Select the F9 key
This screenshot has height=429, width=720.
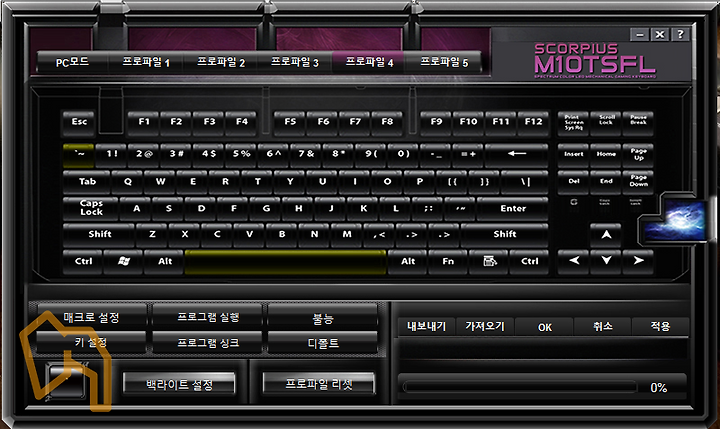point(436,122)
